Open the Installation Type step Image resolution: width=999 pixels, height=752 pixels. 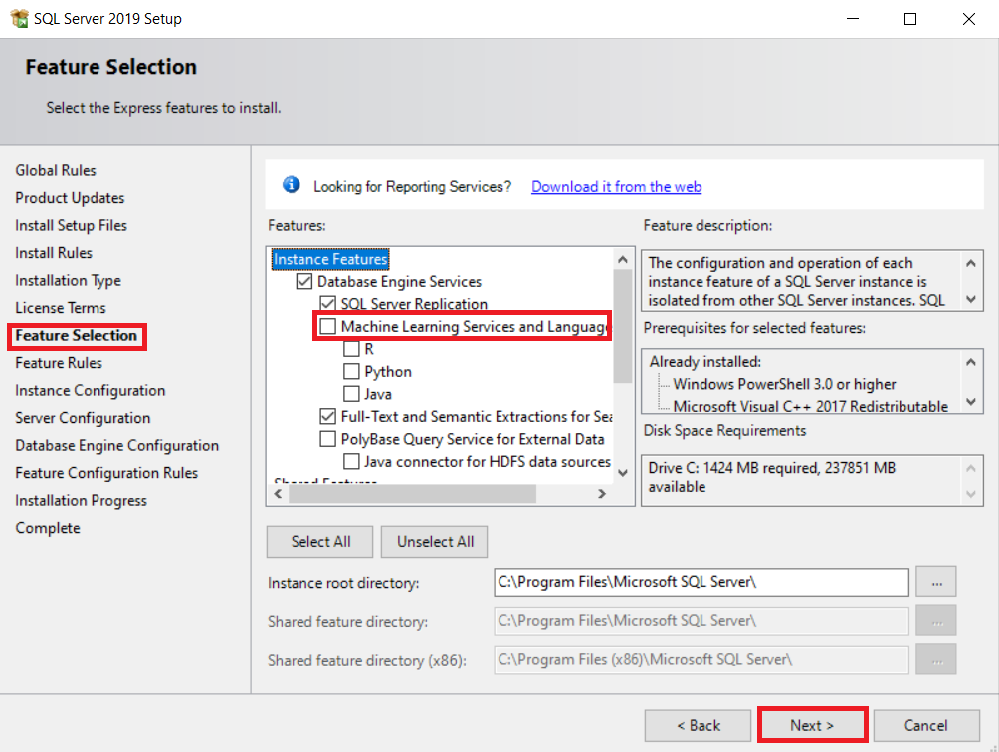[x=68, y=280]
